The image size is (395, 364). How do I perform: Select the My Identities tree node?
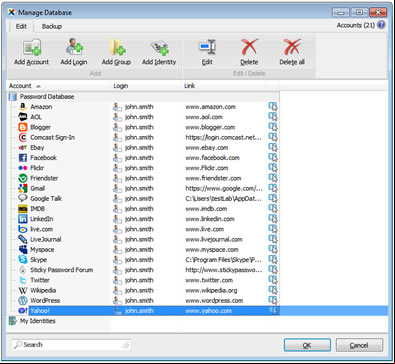[37, 321]
